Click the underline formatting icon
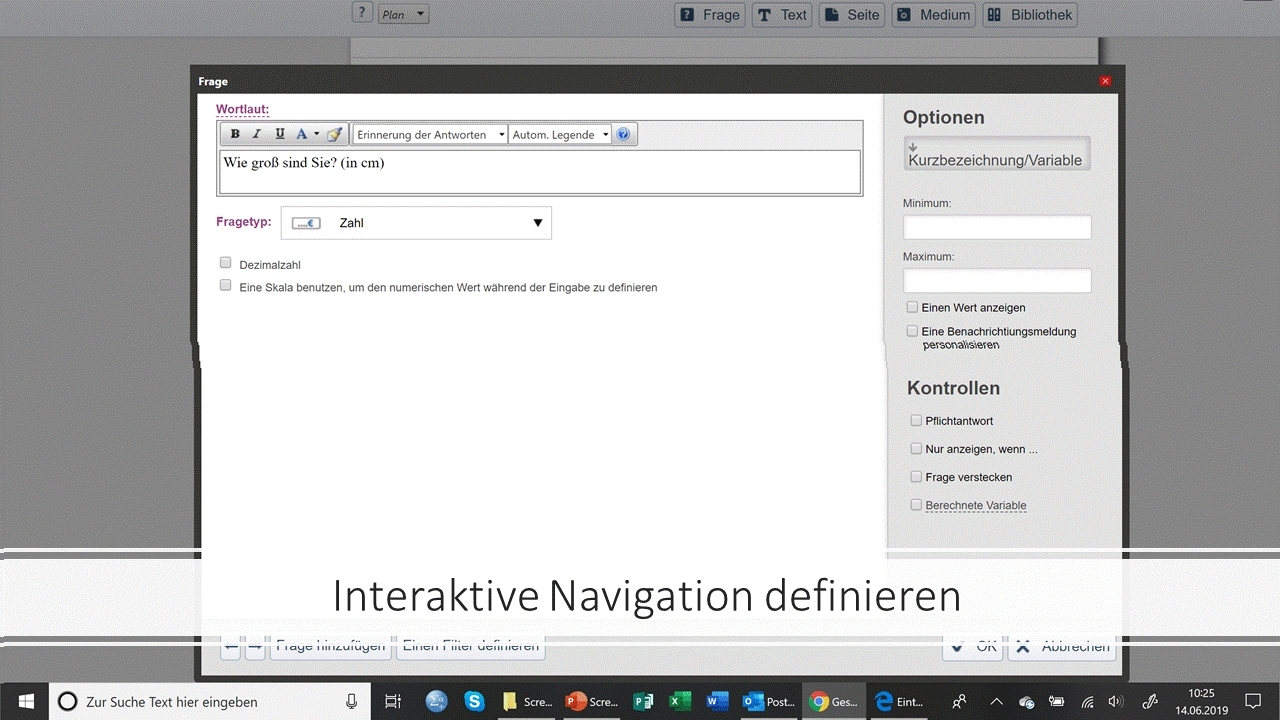The width and height of the screenshot is (1280, 720). click(x=279, y=134)
